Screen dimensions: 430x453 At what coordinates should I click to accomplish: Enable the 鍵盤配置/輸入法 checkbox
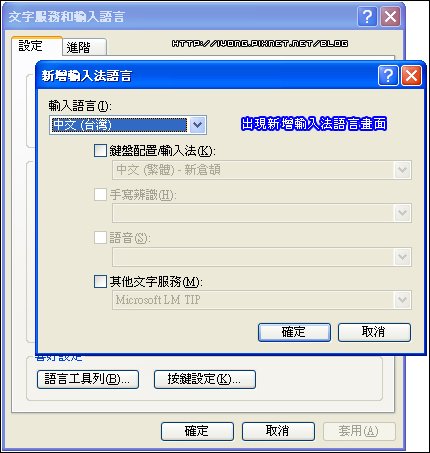(x=100, y=150)
